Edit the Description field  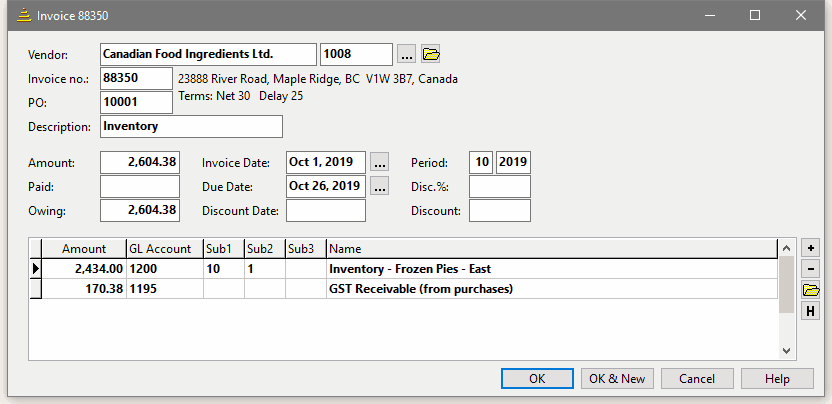click(x=191, y=126)
